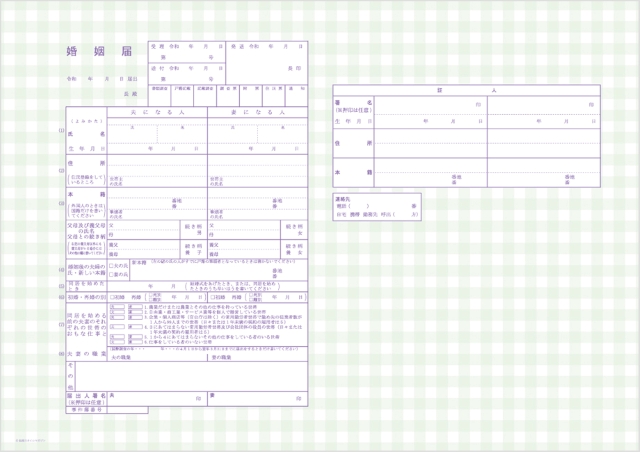This screenshot has height=452, width=640.
Task: Click second witness 住所 address field
Action: coord(544,143)
